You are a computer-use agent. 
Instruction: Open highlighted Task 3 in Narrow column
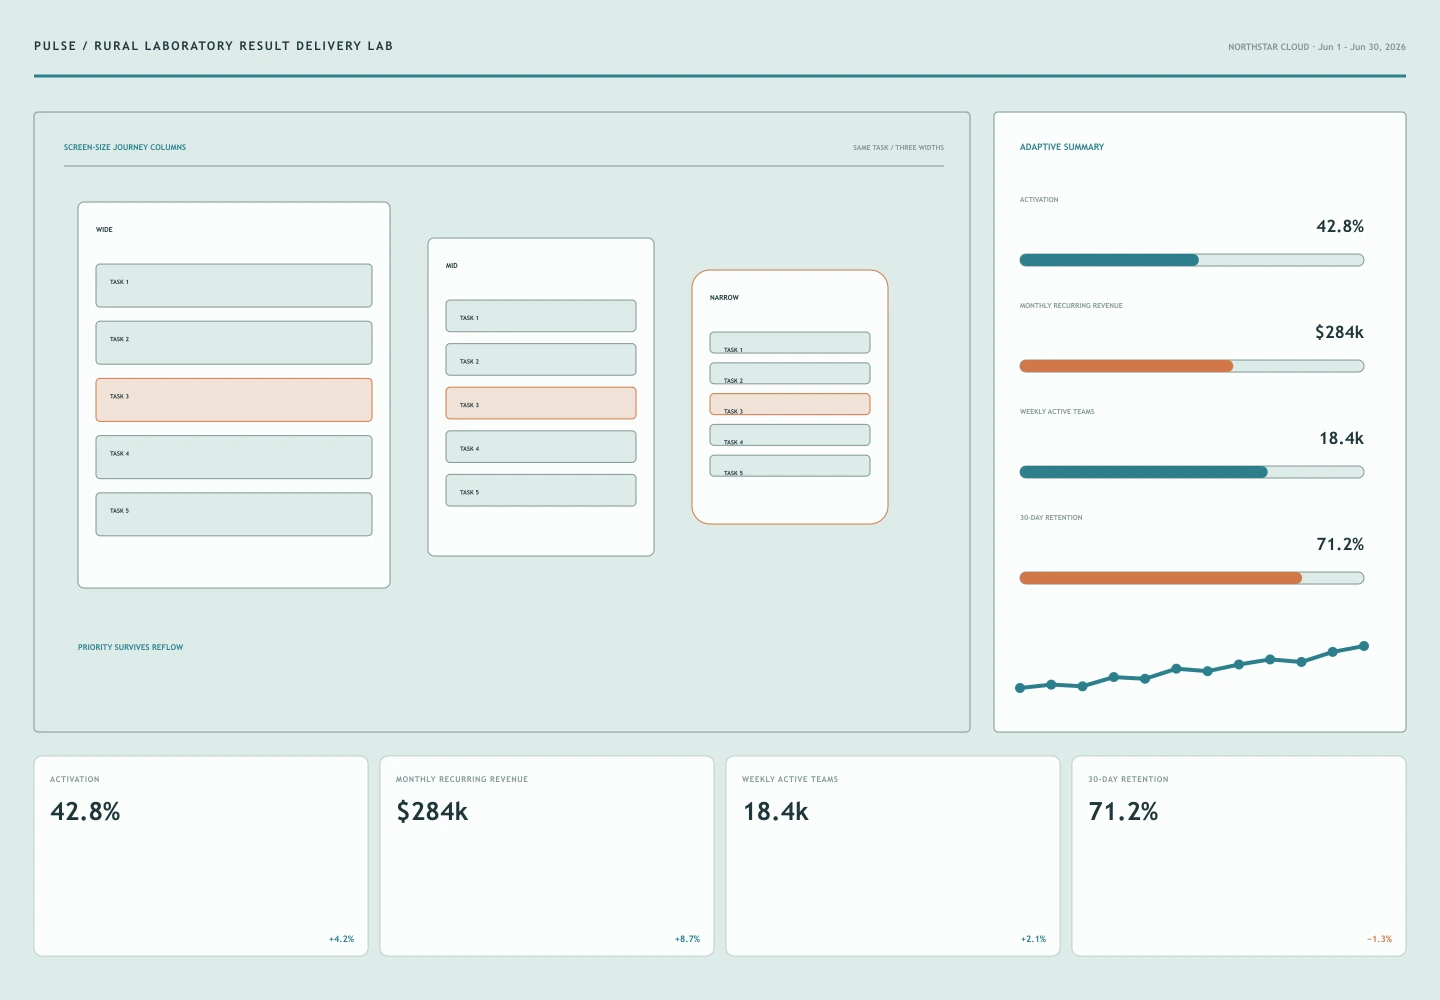tap(790, 404)
